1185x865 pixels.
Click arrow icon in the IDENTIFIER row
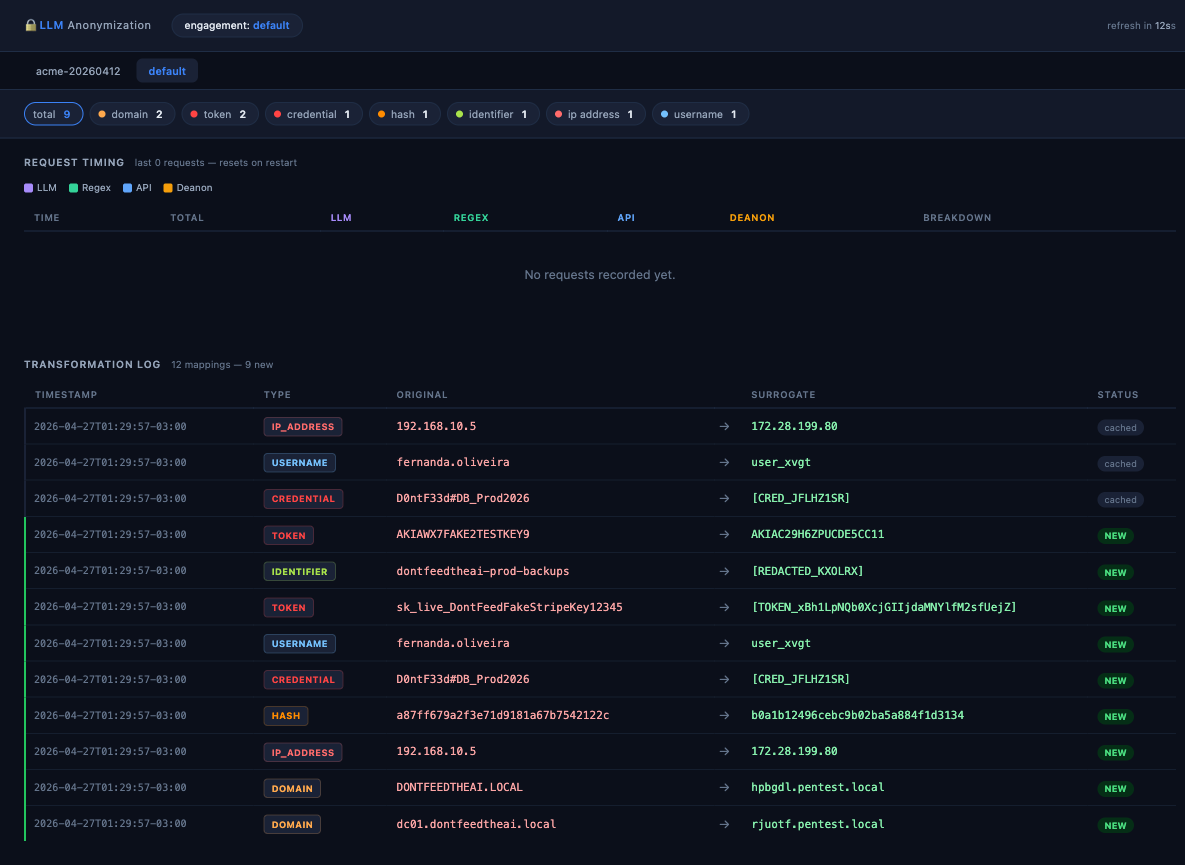coord(724,571)
